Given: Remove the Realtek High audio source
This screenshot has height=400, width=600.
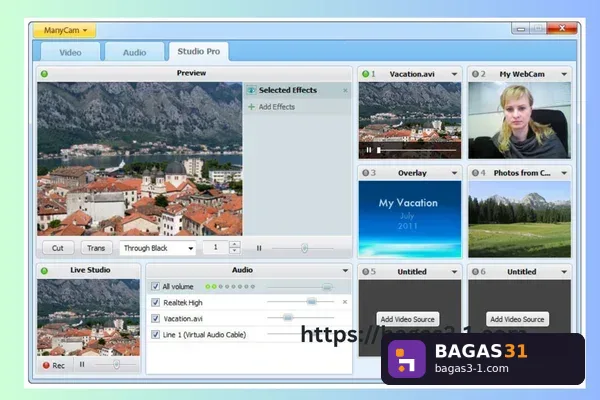Looking at the screenshot, I should [x=345, y=302].
